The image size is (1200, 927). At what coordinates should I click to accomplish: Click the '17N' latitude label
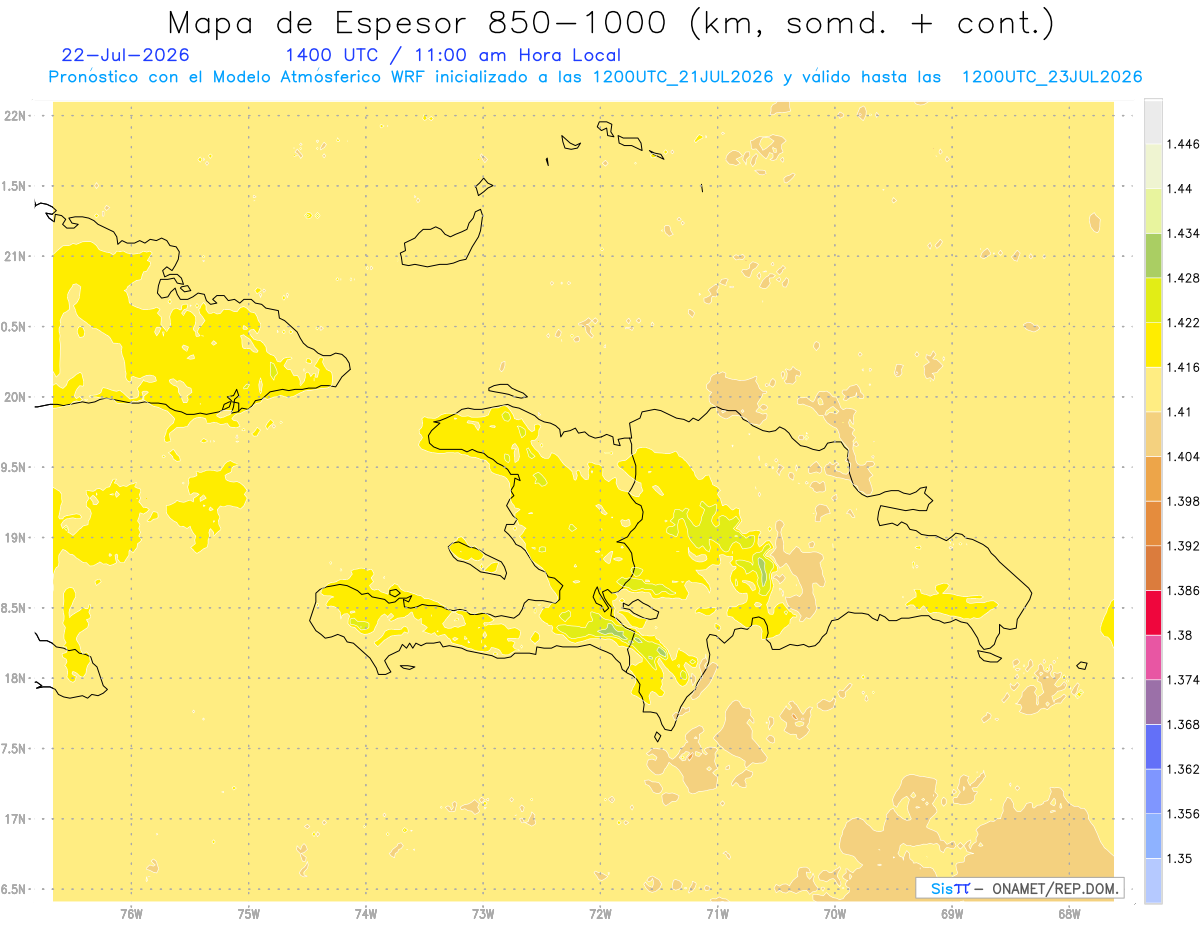tap(17, 819)
